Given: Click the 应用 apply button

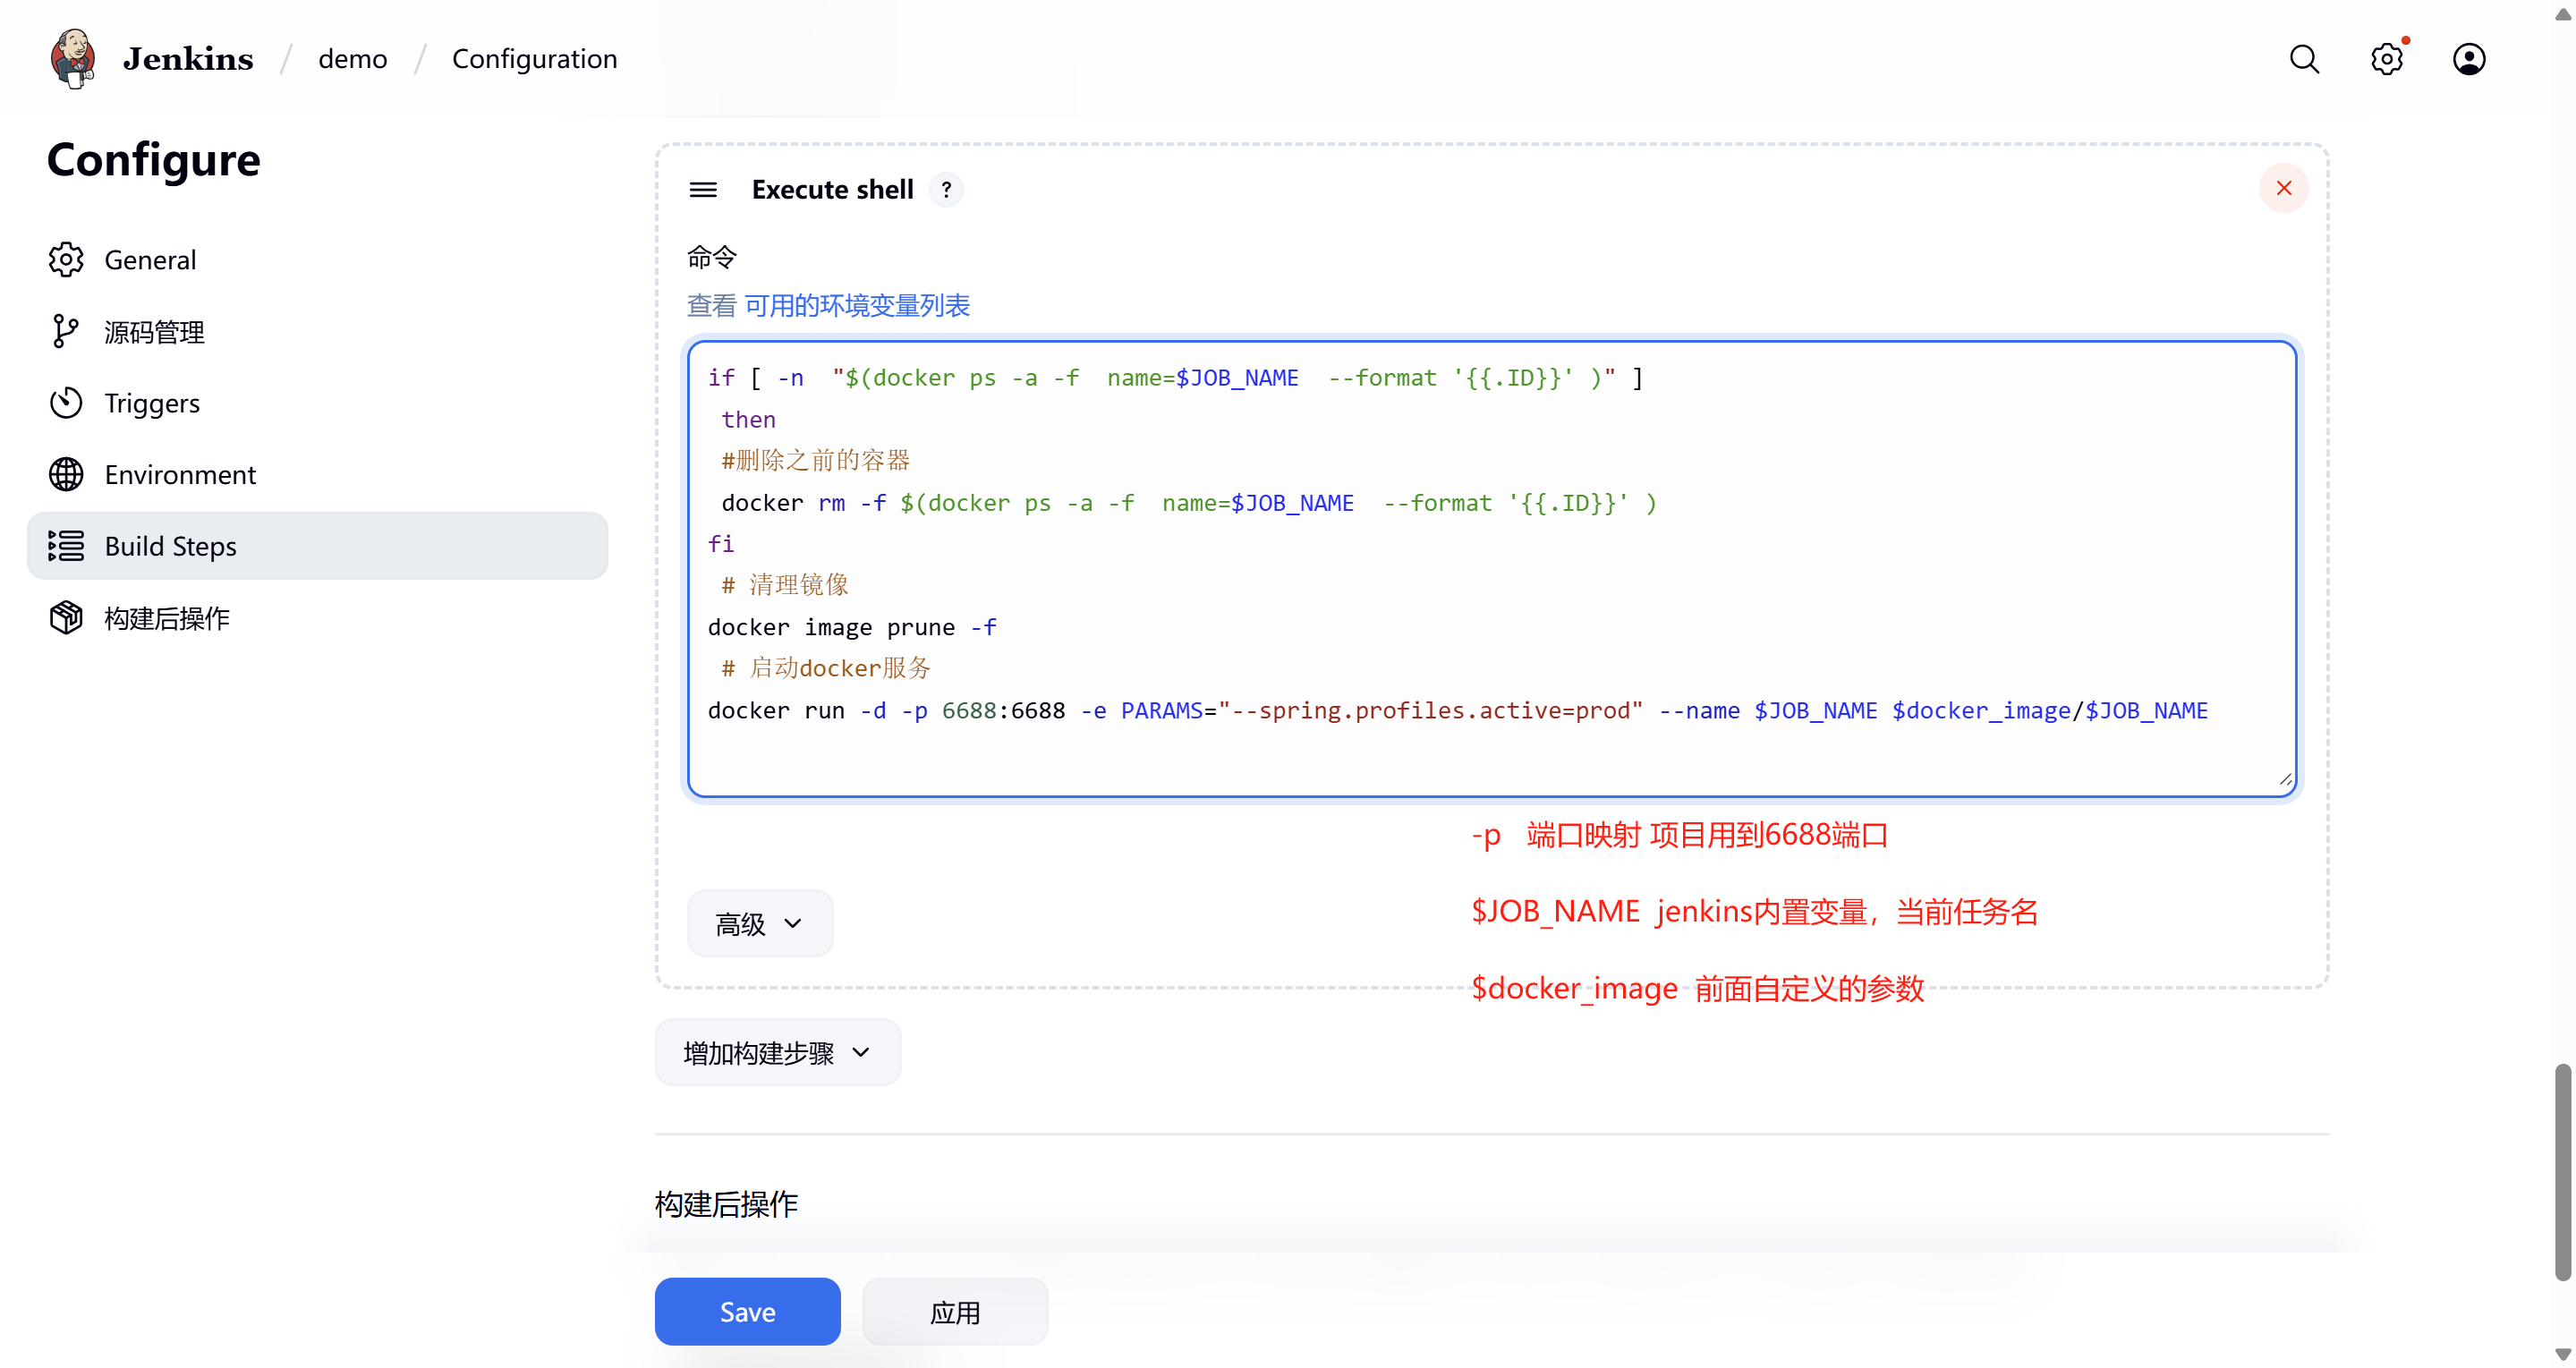Looking at the screenshot, I should tap(954, 1311).
